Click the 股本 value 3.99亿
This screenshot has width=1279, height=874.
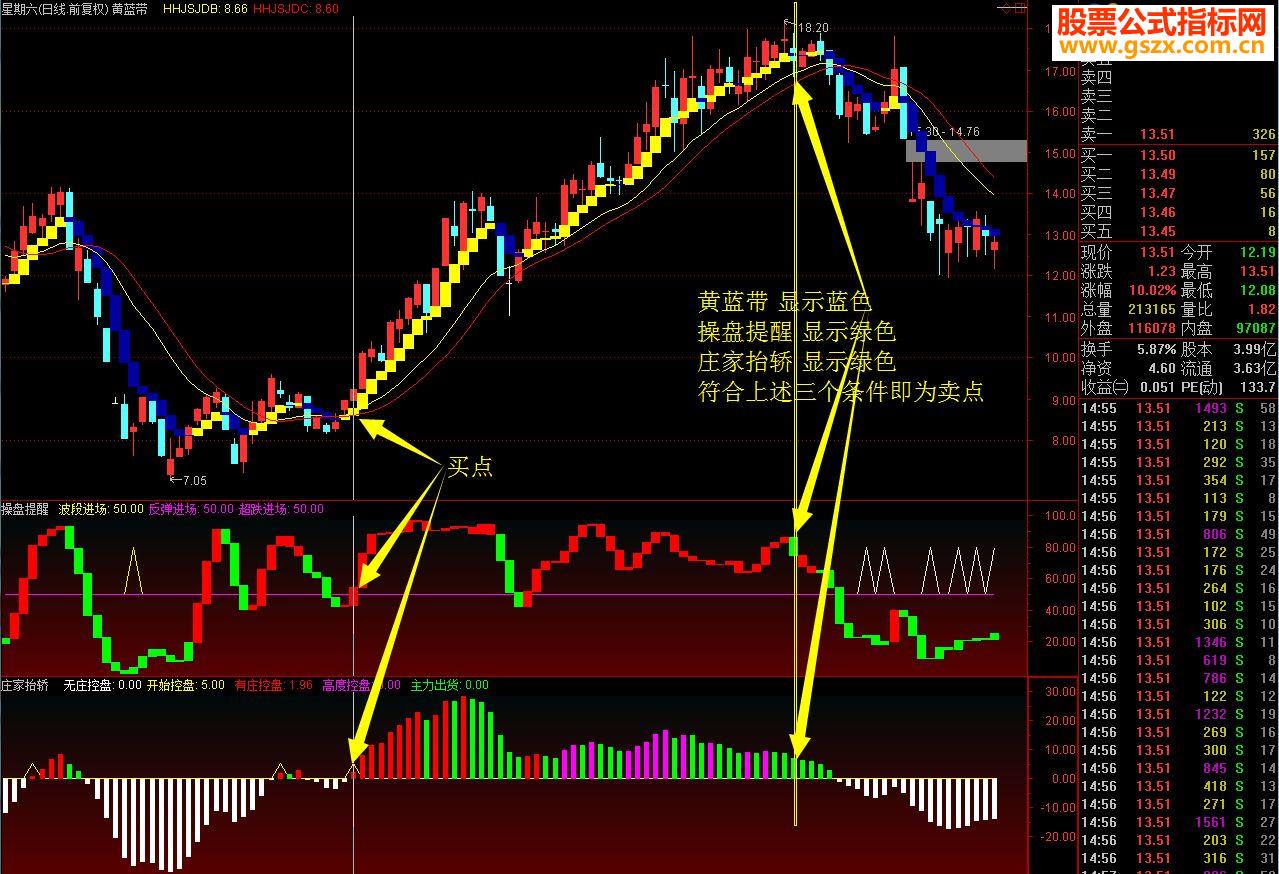coord(1255,349)
